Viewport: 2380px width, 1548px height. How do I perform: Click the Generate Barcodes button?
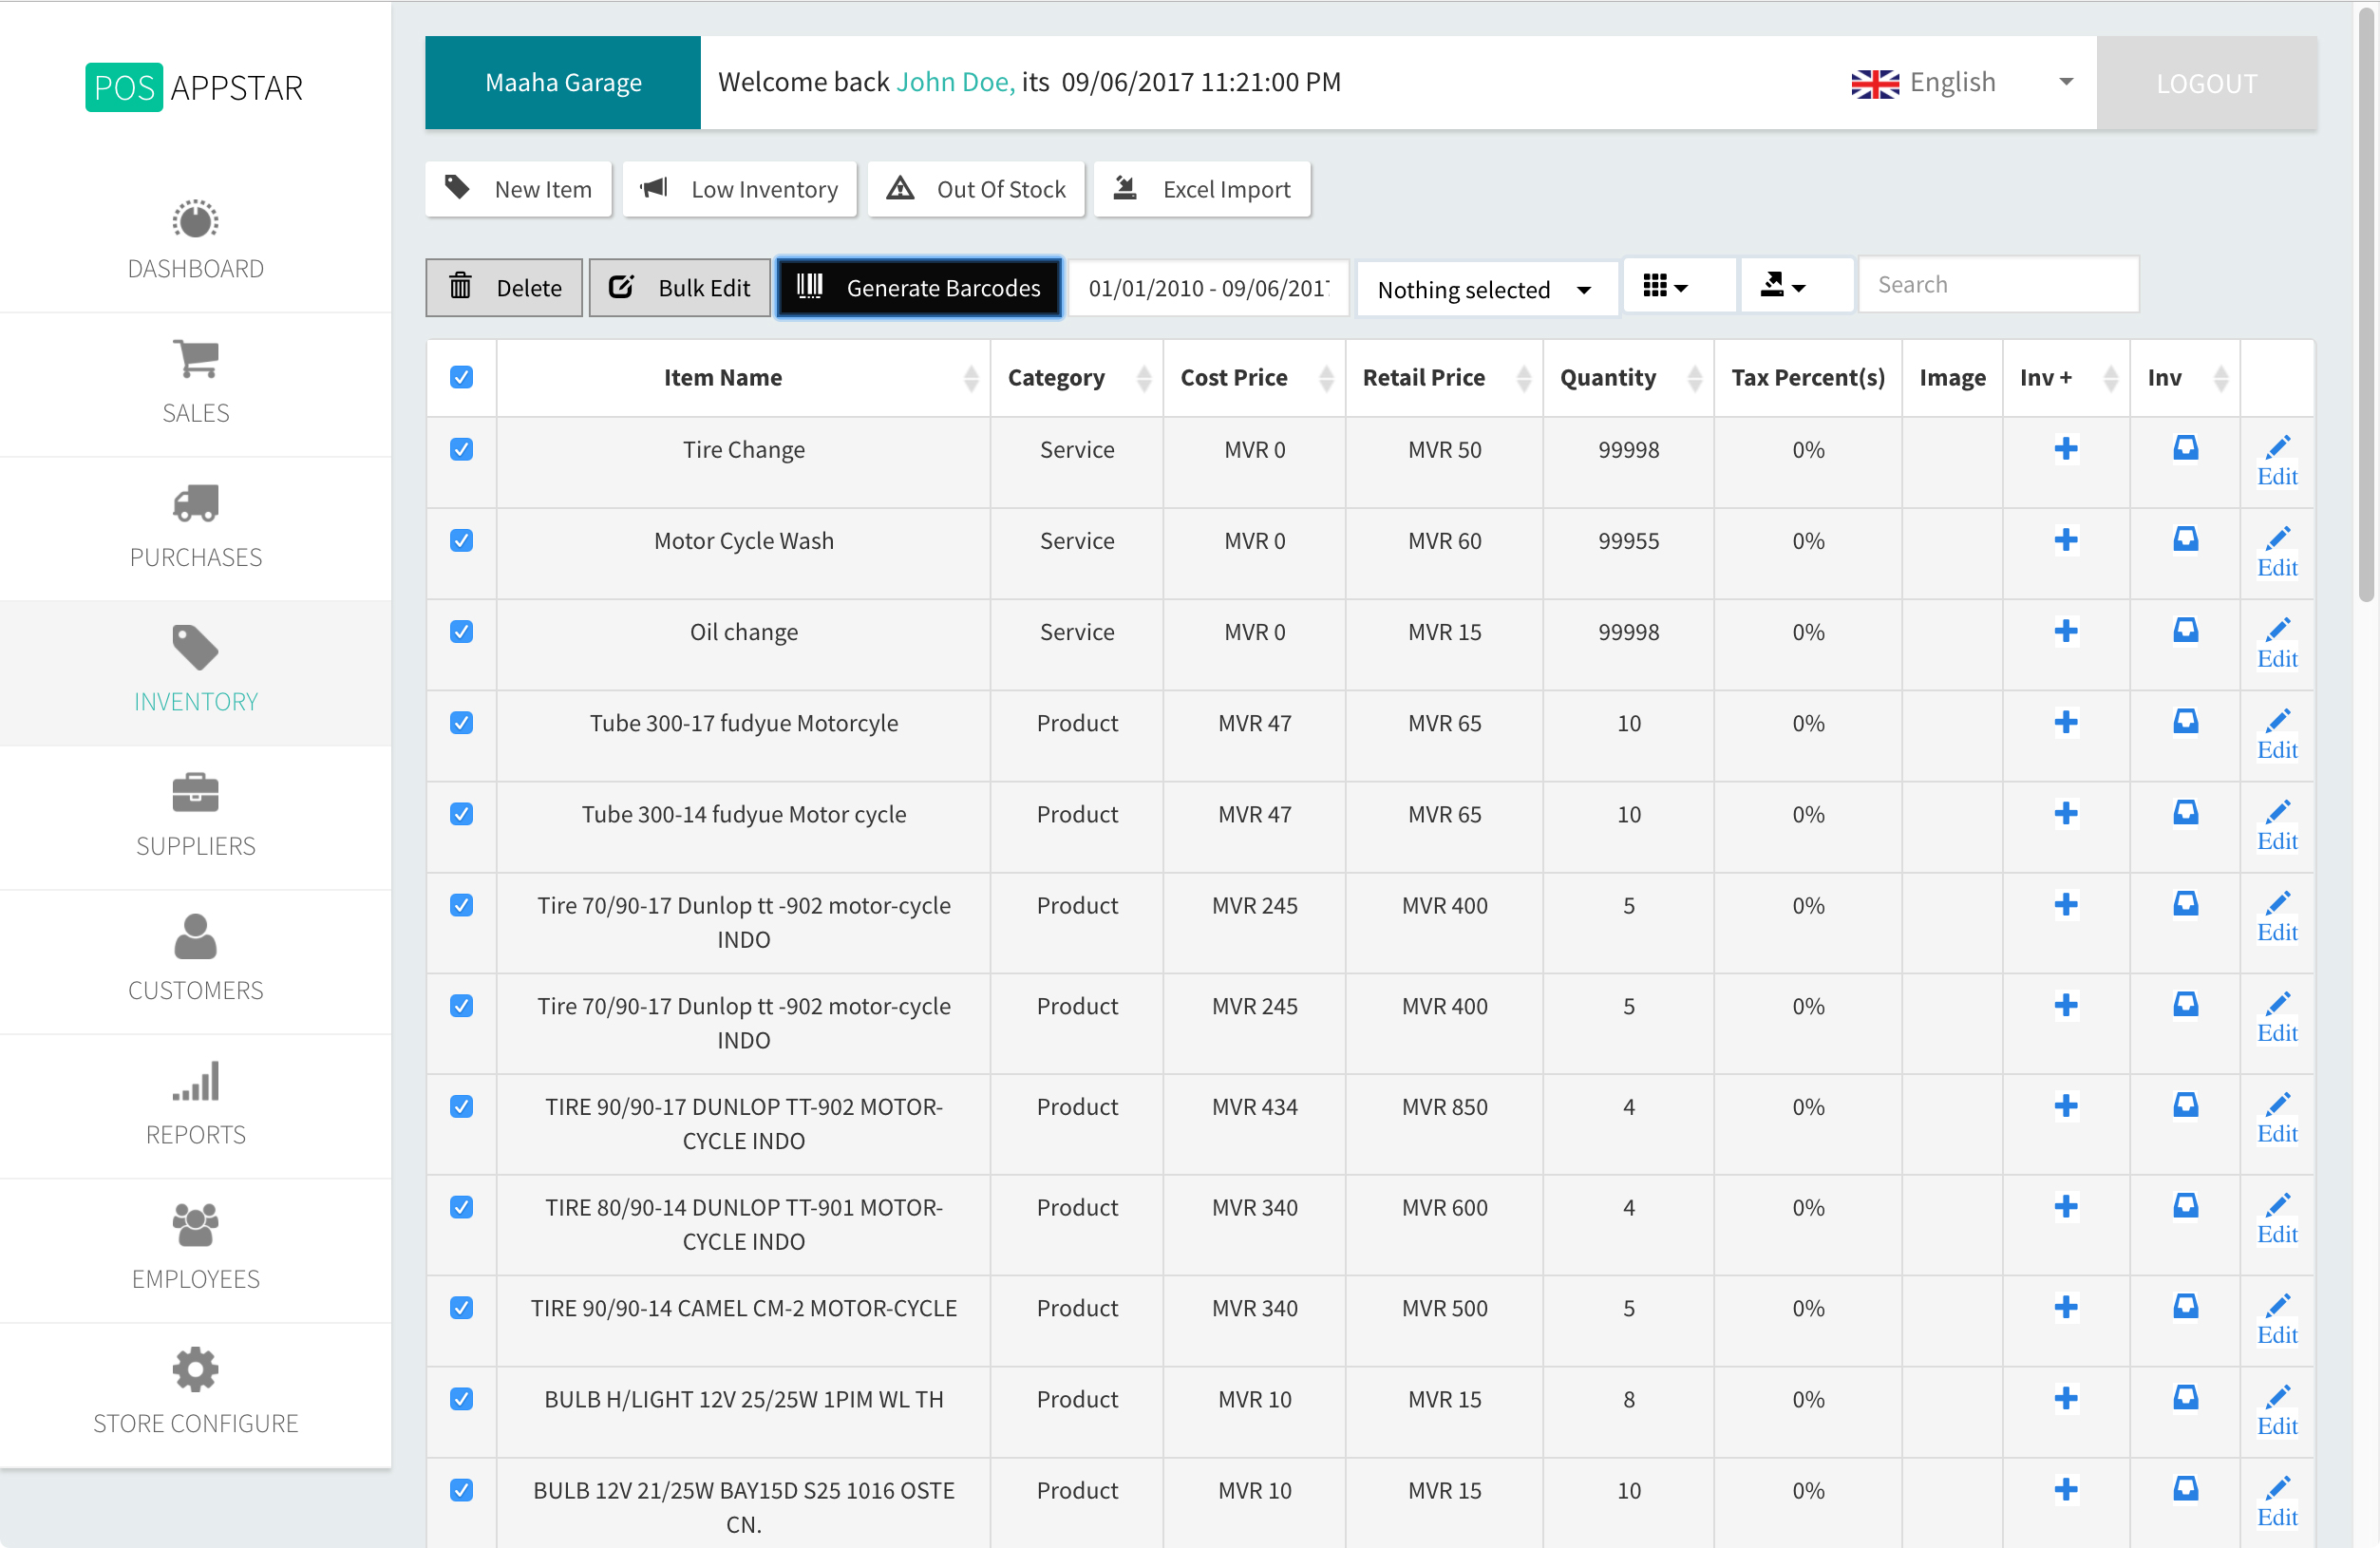tap(918, 288)
